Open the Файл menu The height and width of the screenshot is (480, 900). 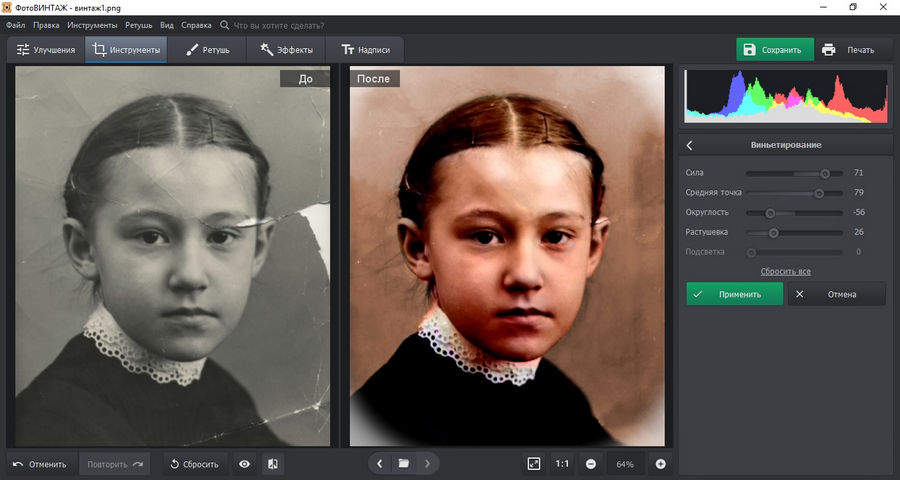[15, 24]
